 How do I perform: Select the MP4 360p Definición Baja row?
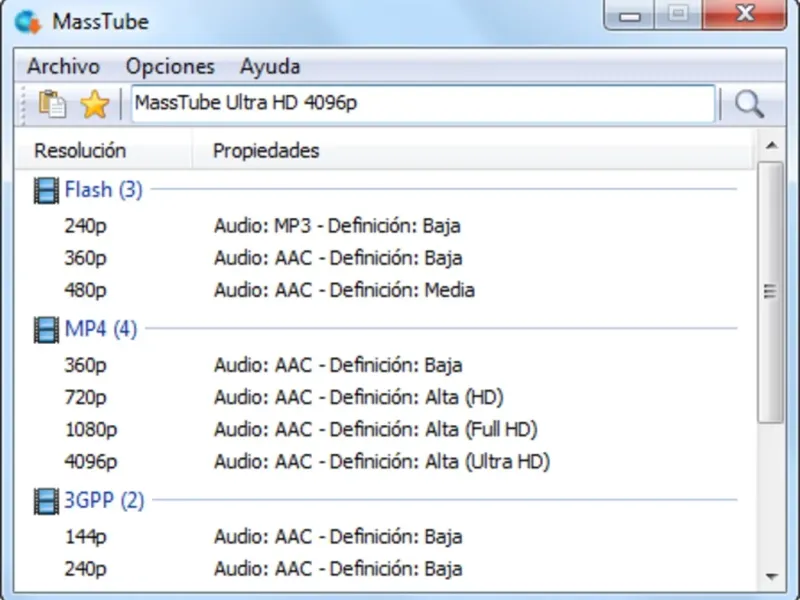click(385, 365)
